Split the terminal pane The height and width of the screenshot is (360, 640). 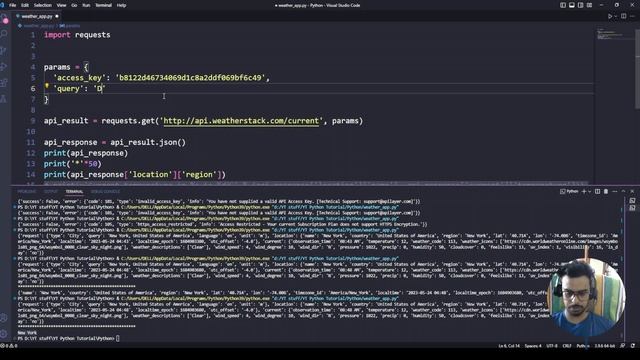click(597, 191)
